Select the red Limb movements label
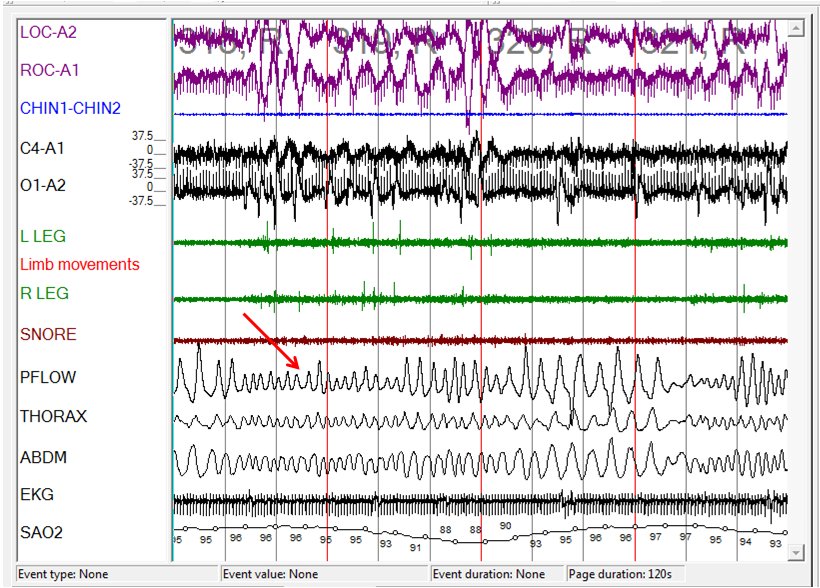Screen dimensions: 820x588 point(80,265)
